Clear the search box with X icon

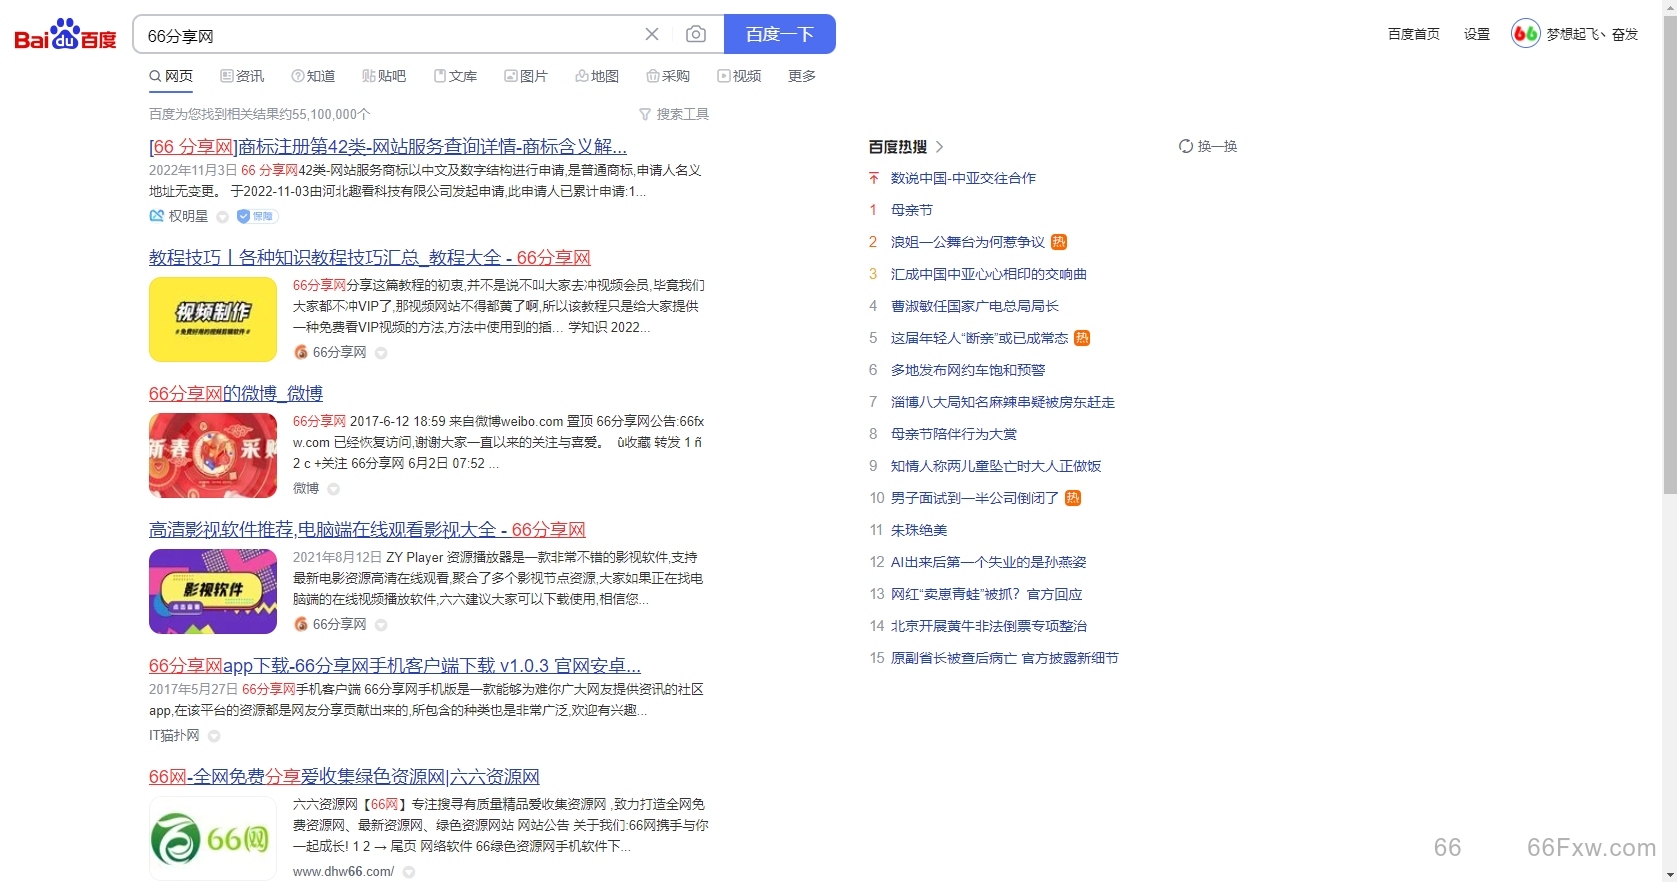pos(652,34)
